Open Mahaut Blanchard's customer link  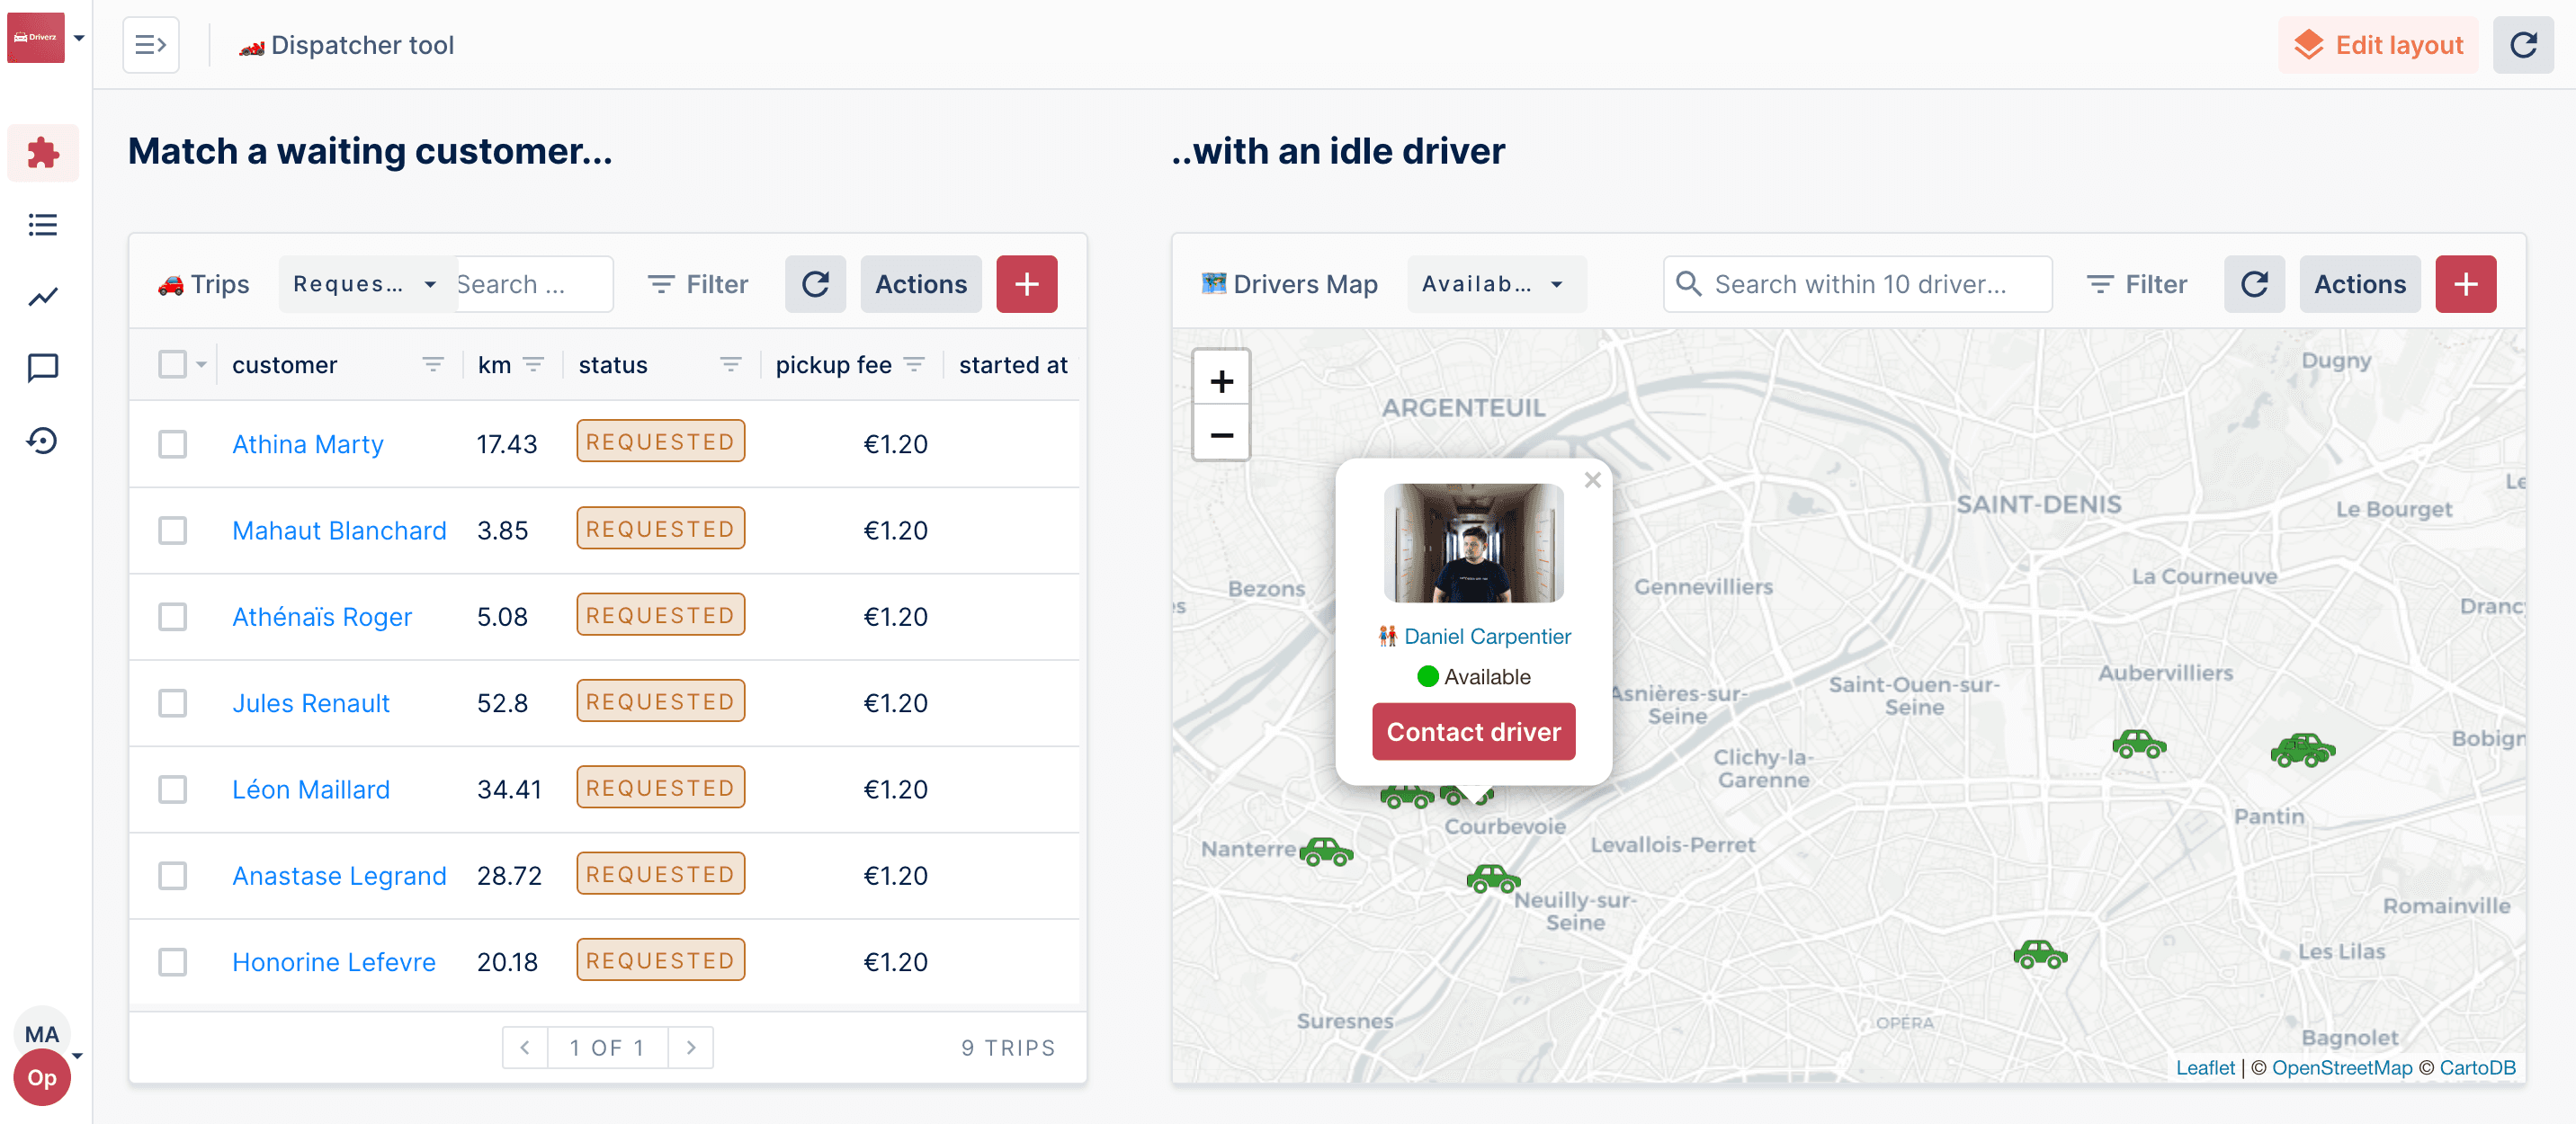pos(339,530)
